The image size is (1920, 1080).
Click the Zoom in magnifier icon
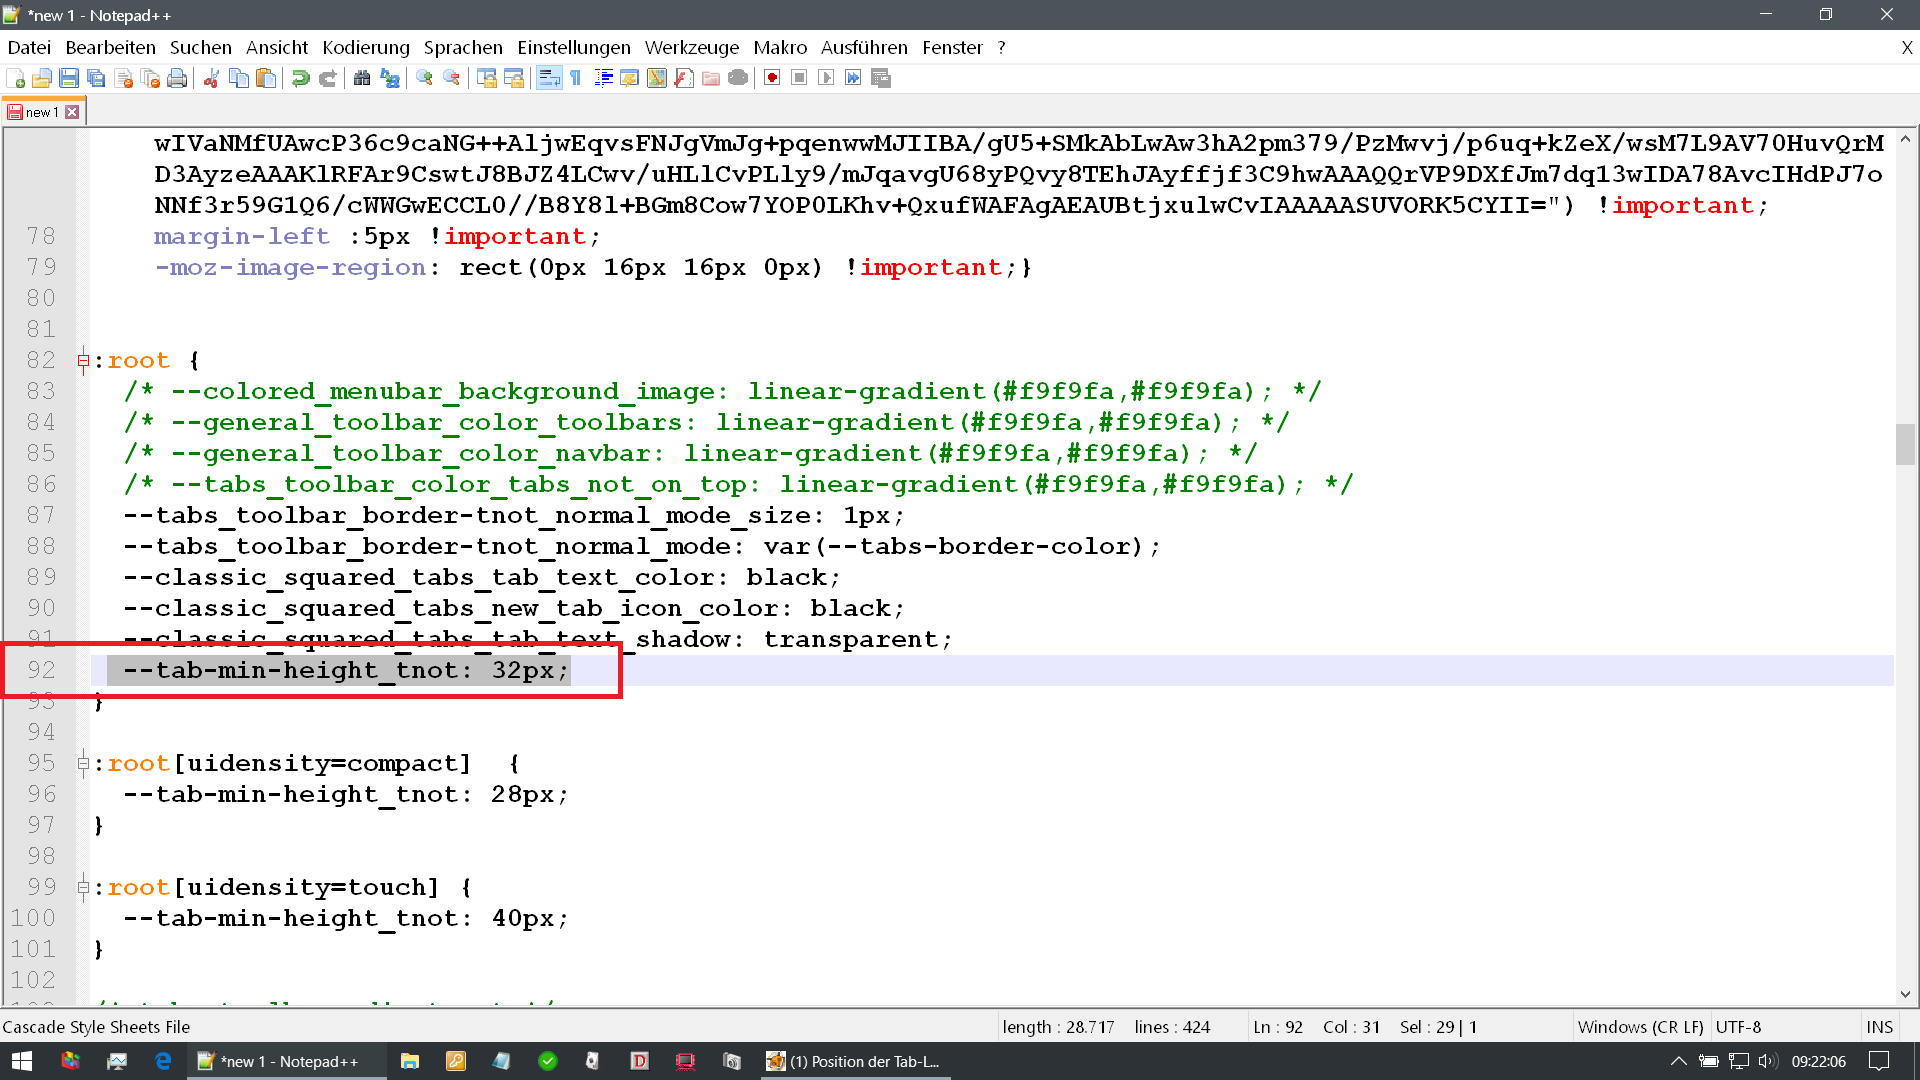pos(424,78)
